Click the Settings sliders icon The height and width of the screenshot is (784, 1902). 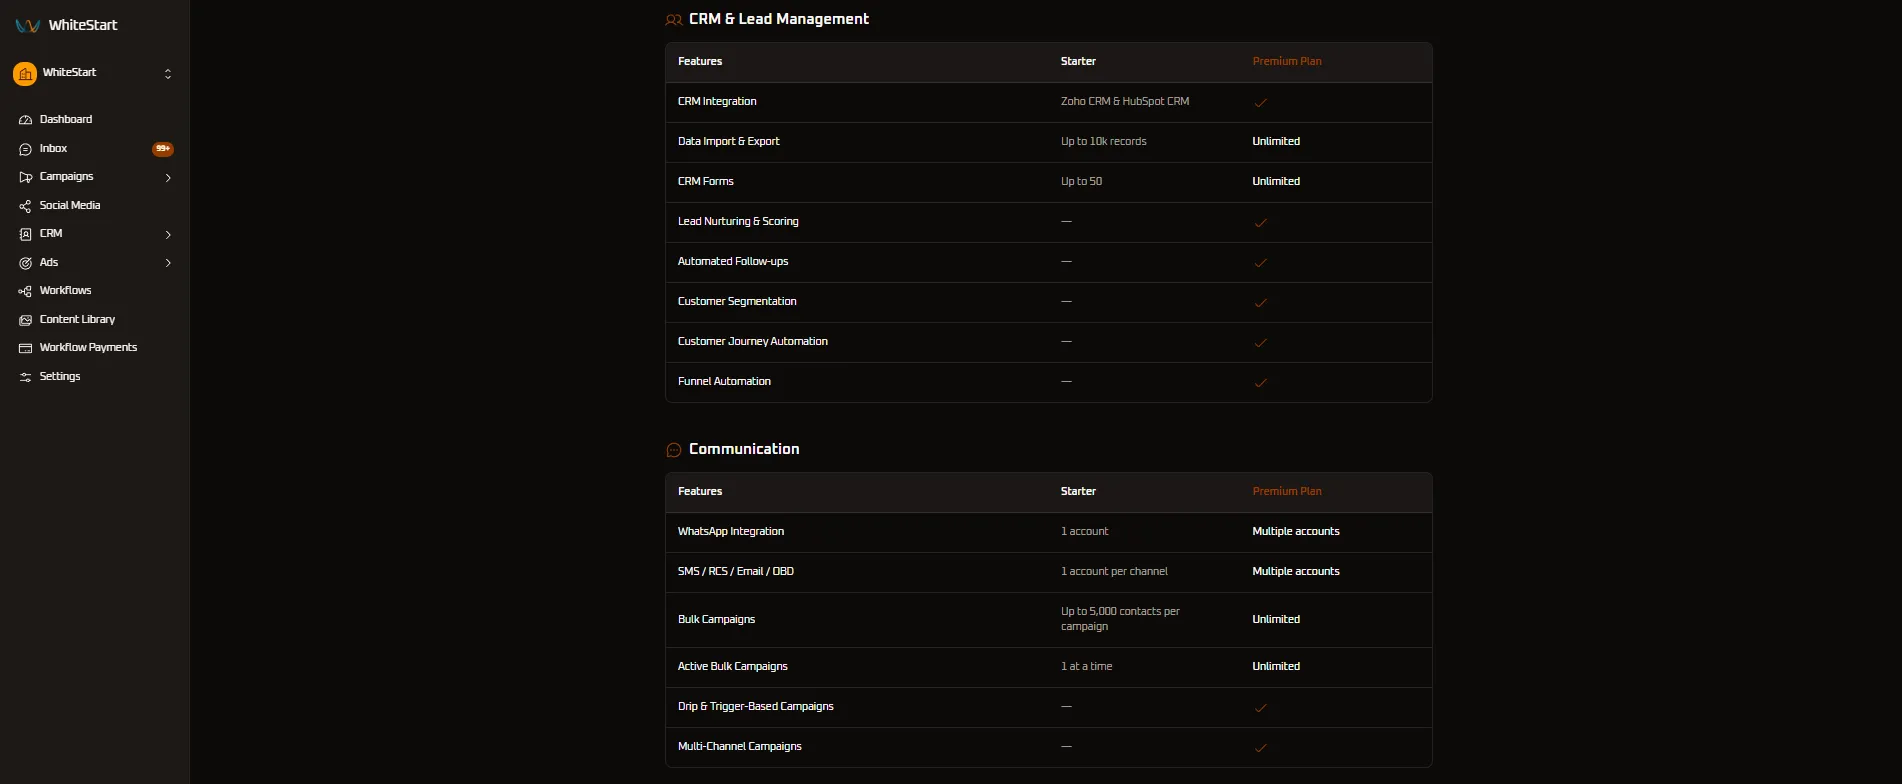(26, 377)
